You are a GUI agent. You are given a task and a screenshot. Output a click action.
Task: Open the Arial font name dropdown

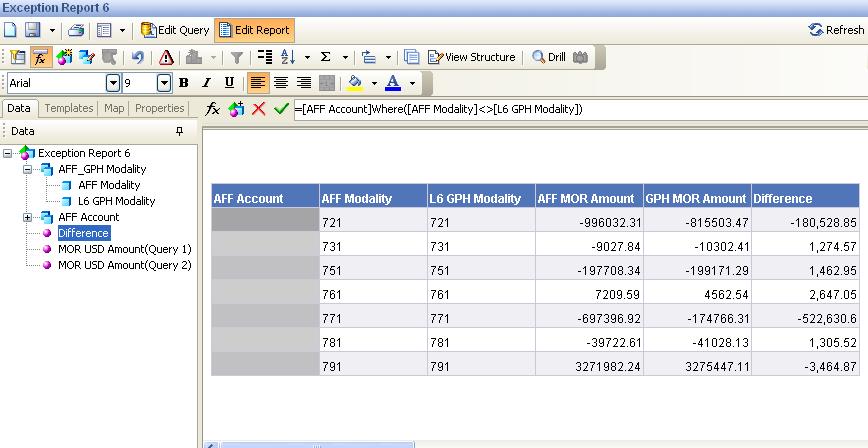(x=113, y=83)
